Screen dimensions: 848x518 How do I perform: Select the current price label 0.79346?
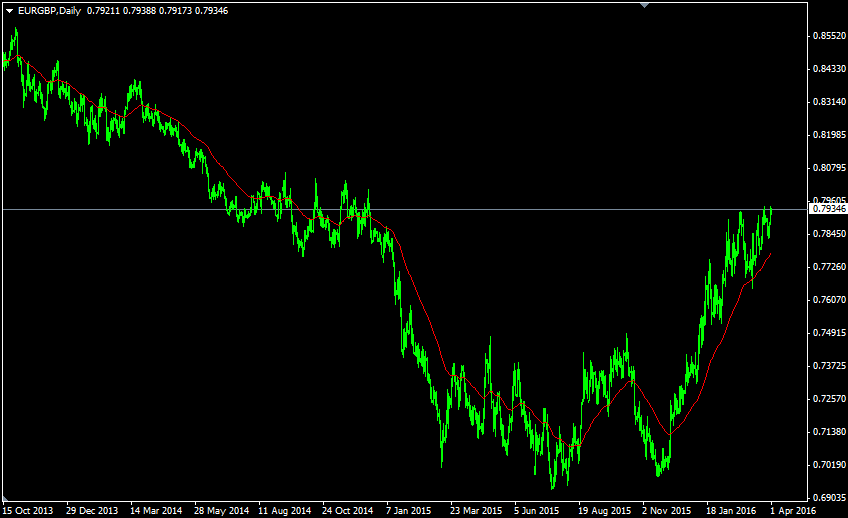click(x=828, y=209)
